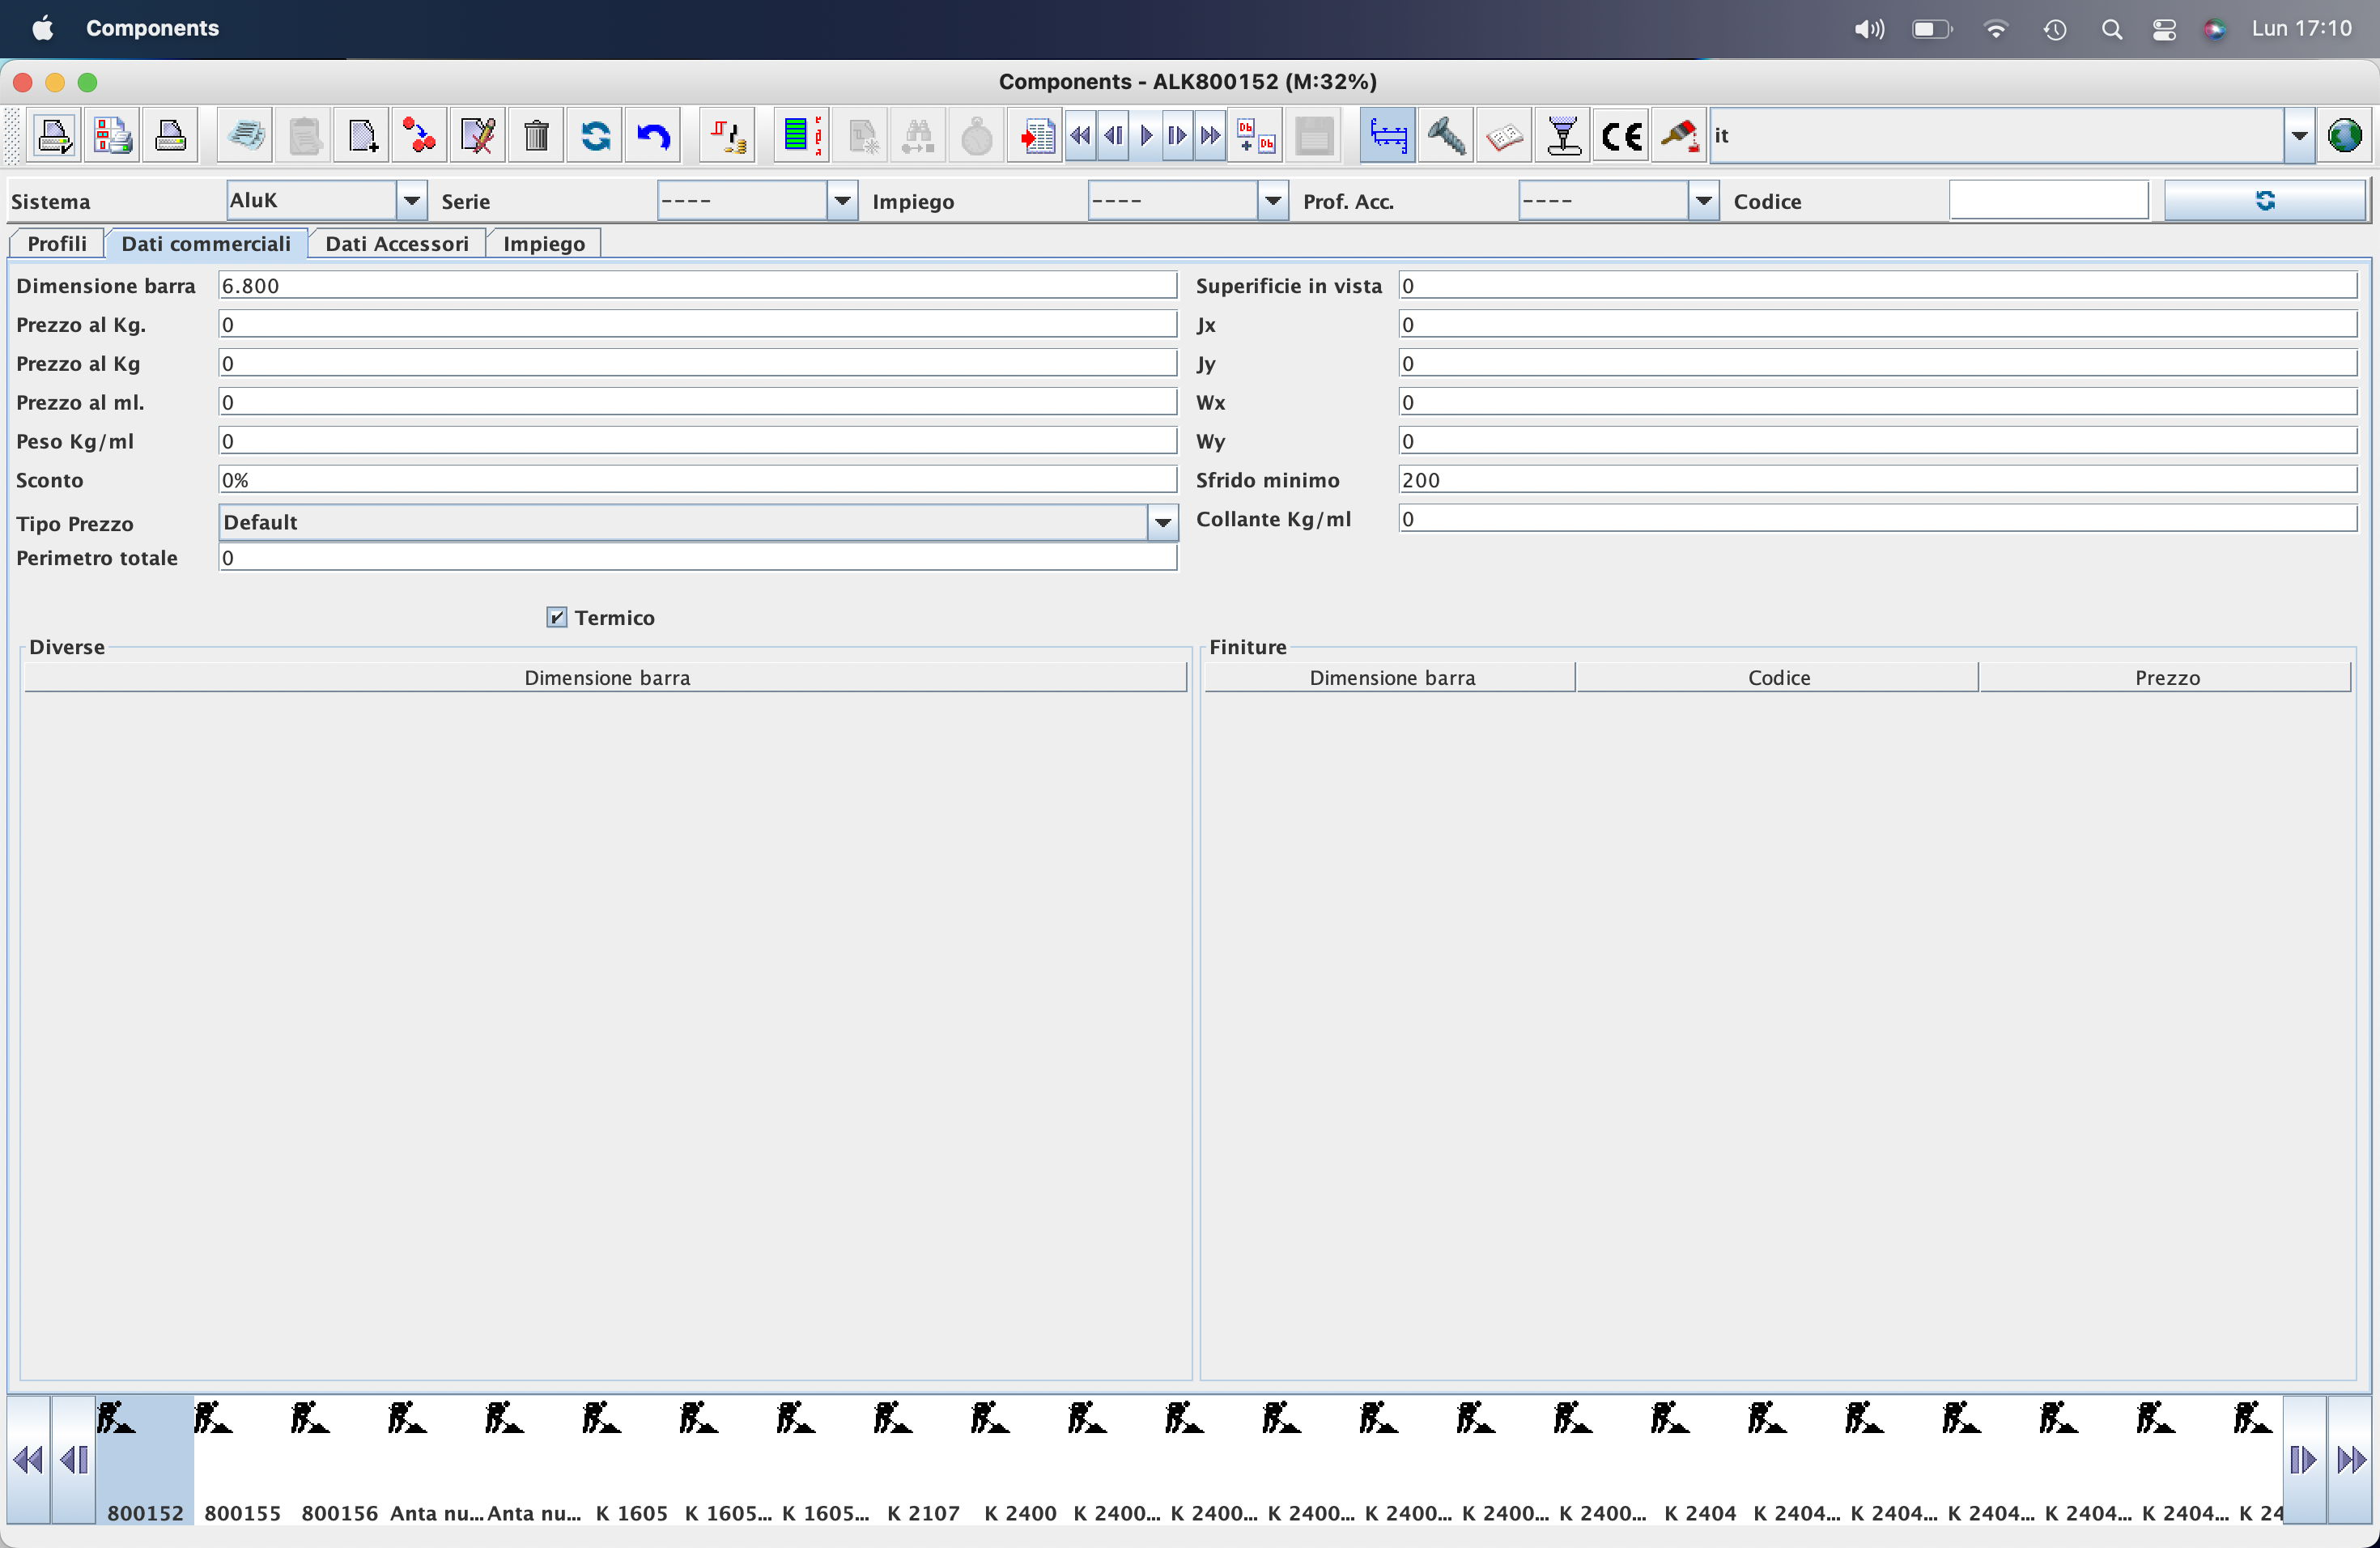Click the Sfrido minimo field 200
The image size is (2380, 1548).
pyautogui.click(x=1878, y=479)
